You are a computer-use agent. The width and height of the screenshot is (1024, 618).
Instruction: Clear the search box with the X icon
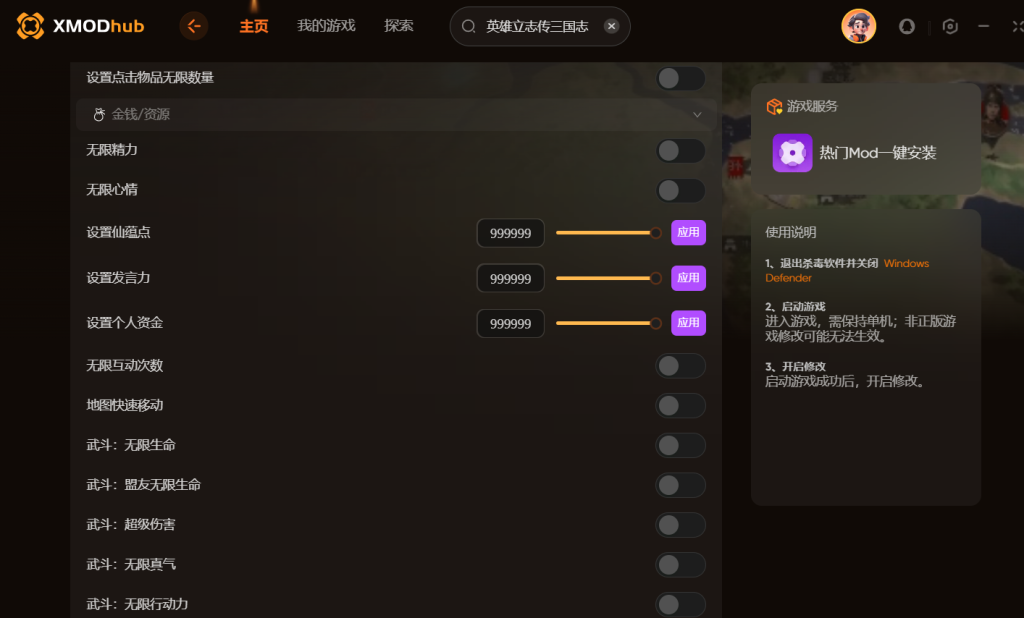(611, 26)
